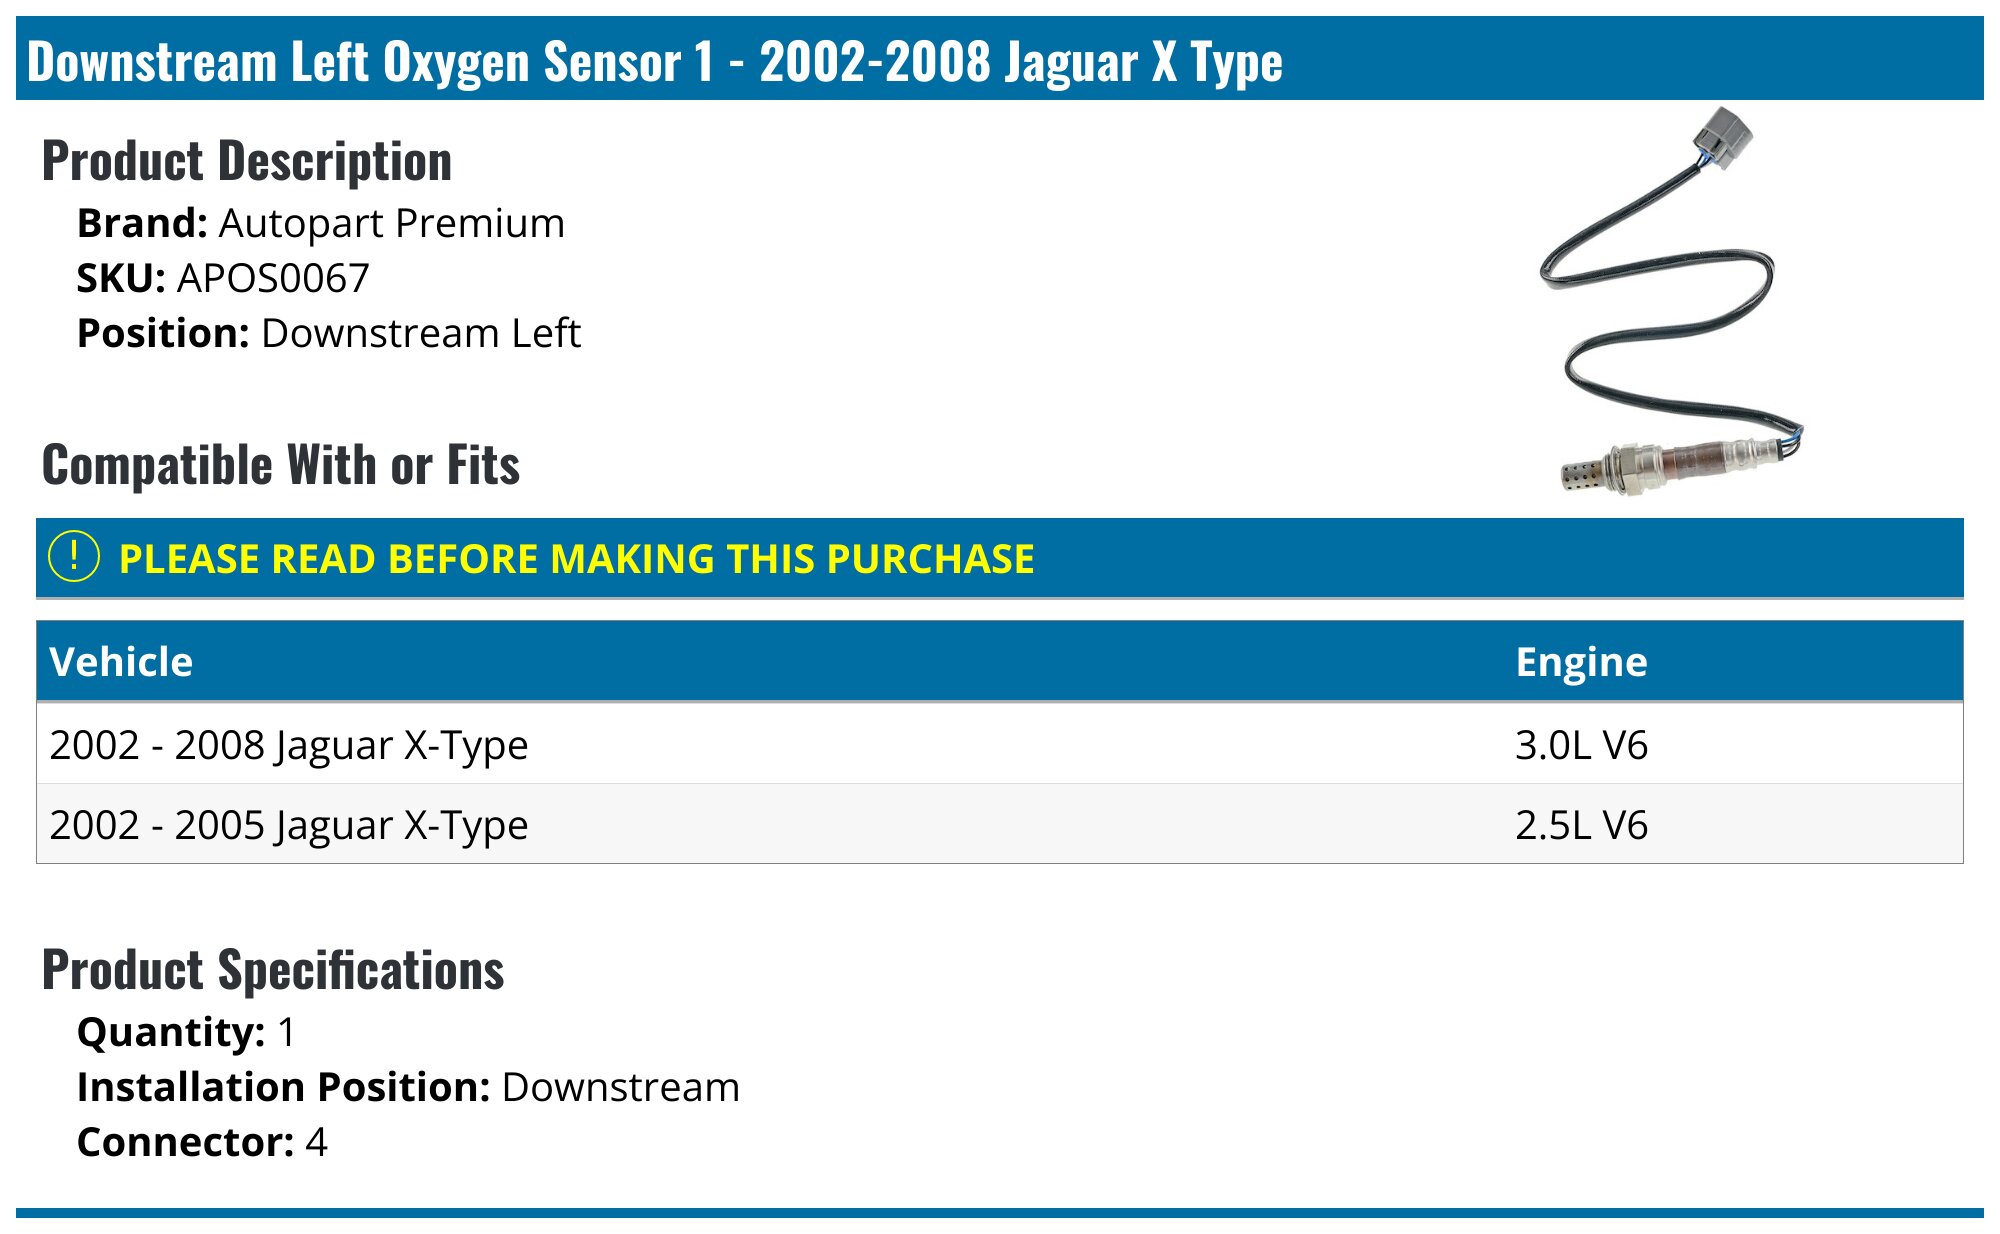Click the sensor's metal probe tip

pyautogui.click(x=1584, y=474)
